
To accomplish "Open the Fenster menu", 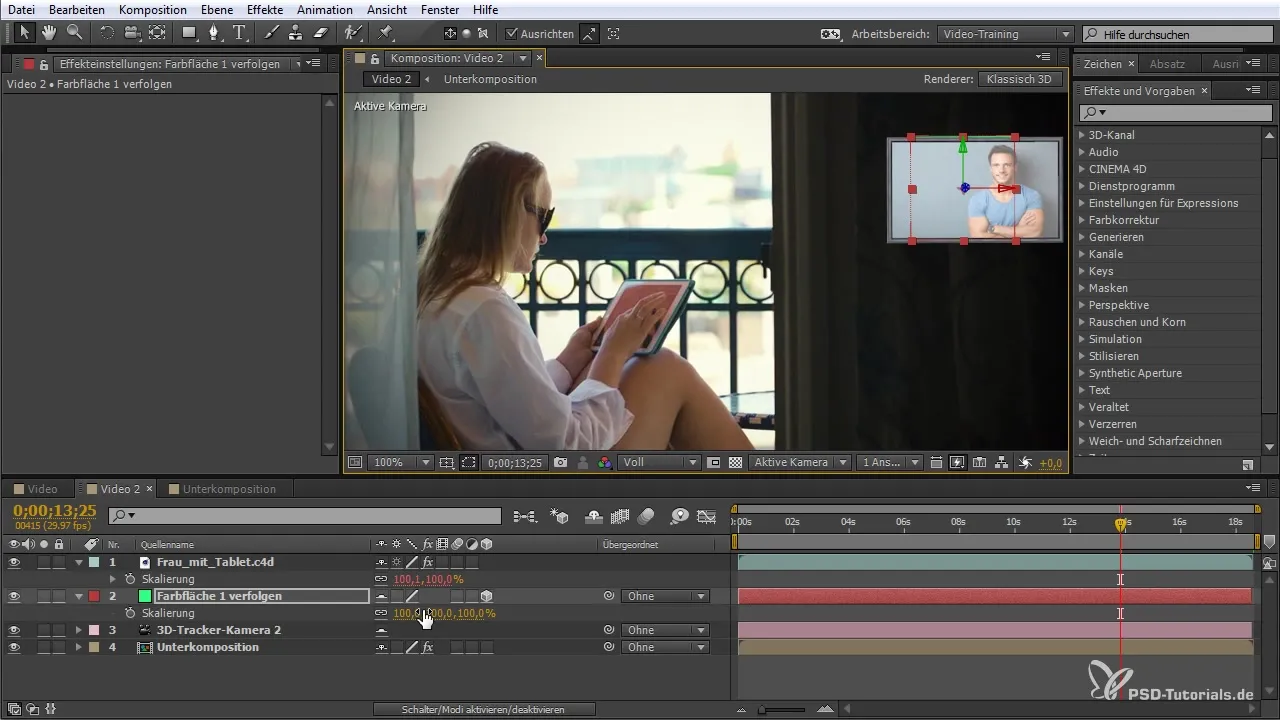I will click(x=440, y=9).
